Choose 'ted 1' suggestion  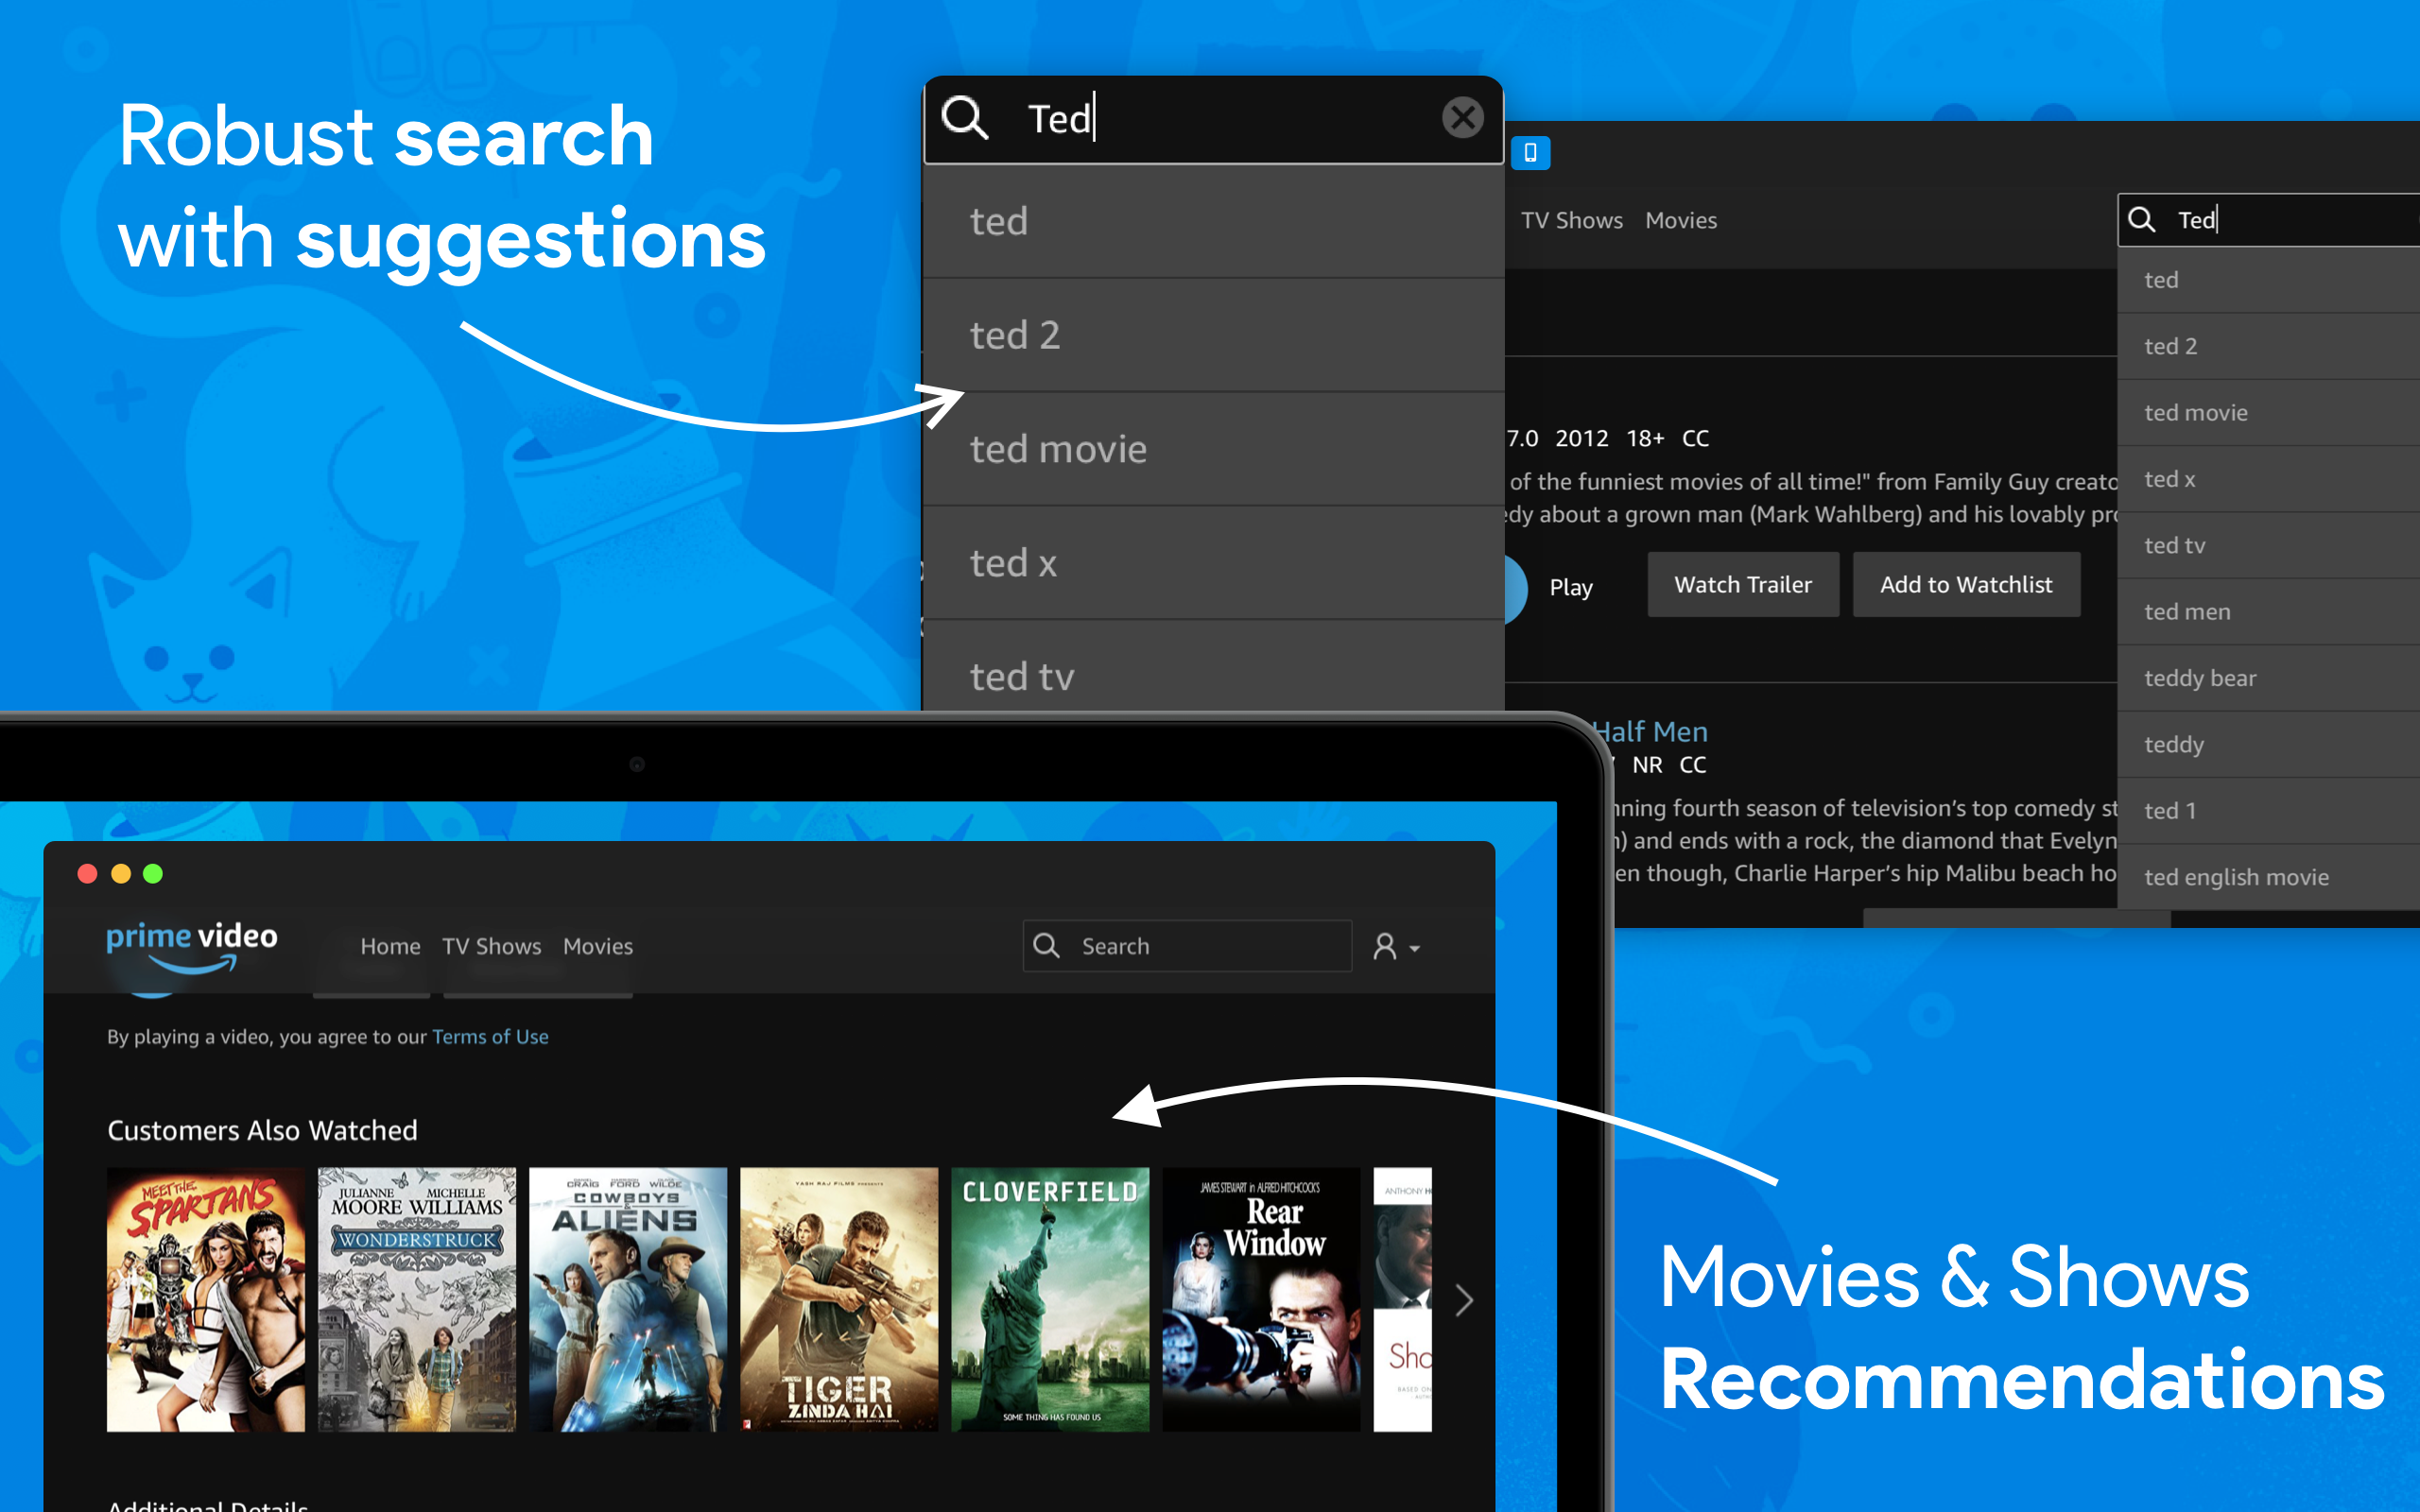(x=2268, y=811)
